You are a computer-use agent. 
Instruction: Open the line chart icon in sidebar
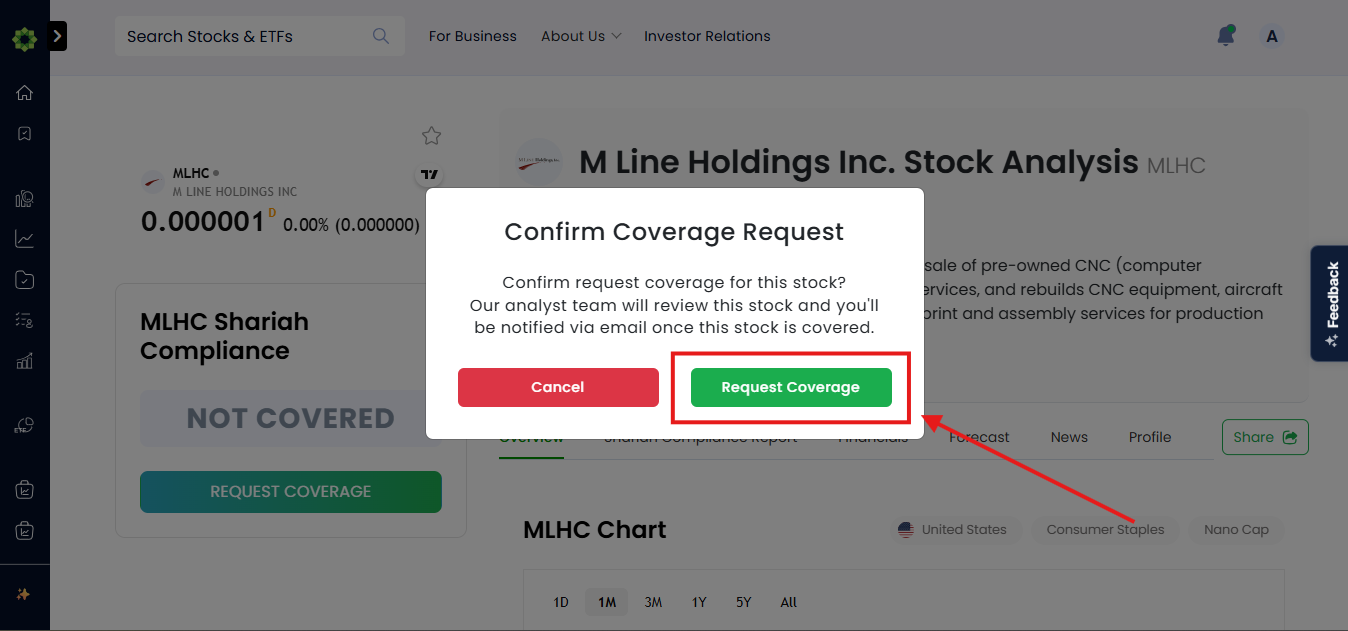(x=24, y=239)
